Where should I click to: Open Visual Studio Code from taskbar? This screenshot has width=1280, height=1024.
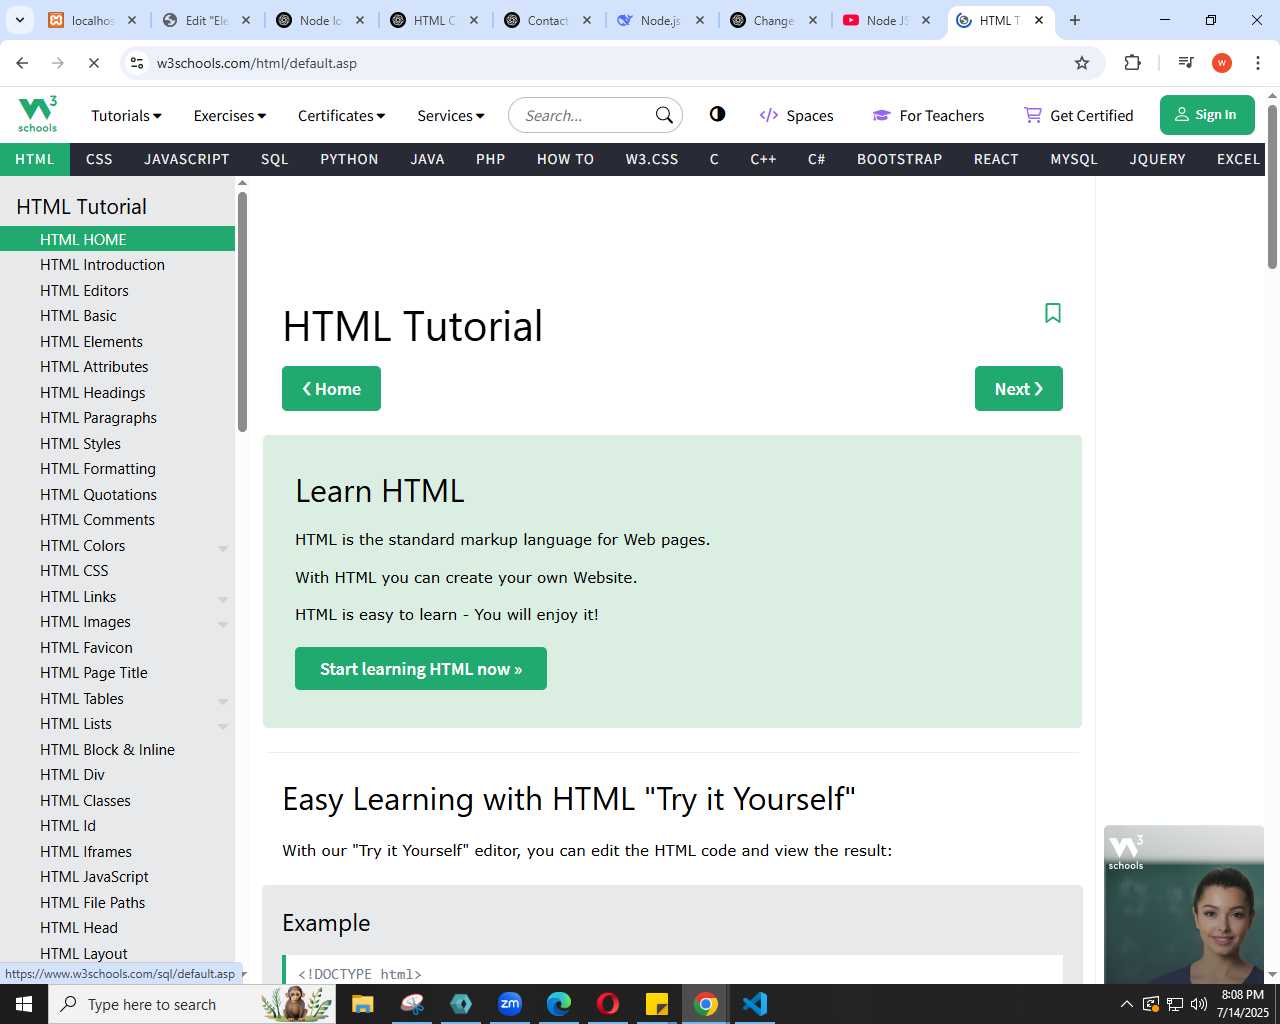point(755,1004)
